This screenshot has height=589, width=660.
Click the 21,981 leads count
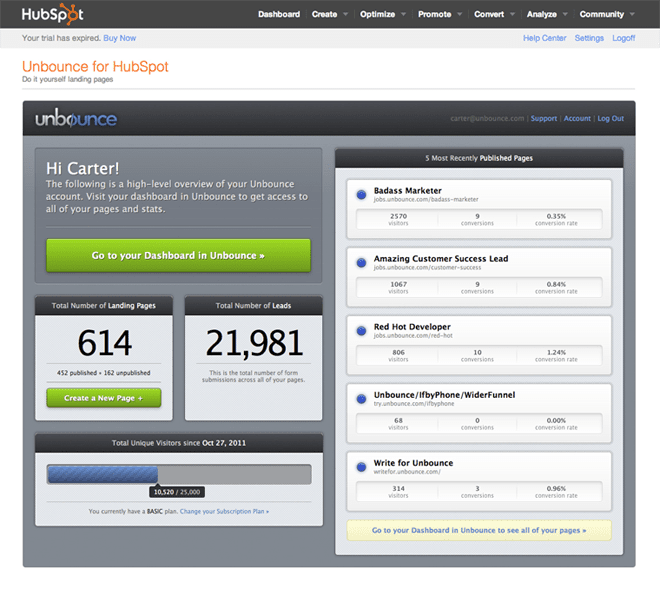point(254,343)
